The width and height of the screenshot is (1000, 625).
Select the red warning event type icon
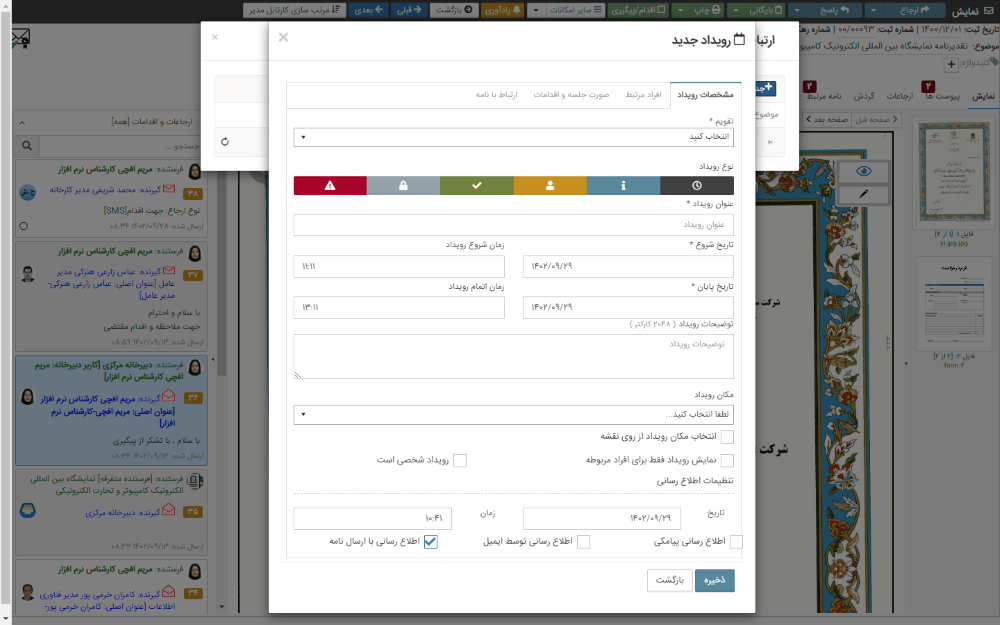click(x=330, y=185)
